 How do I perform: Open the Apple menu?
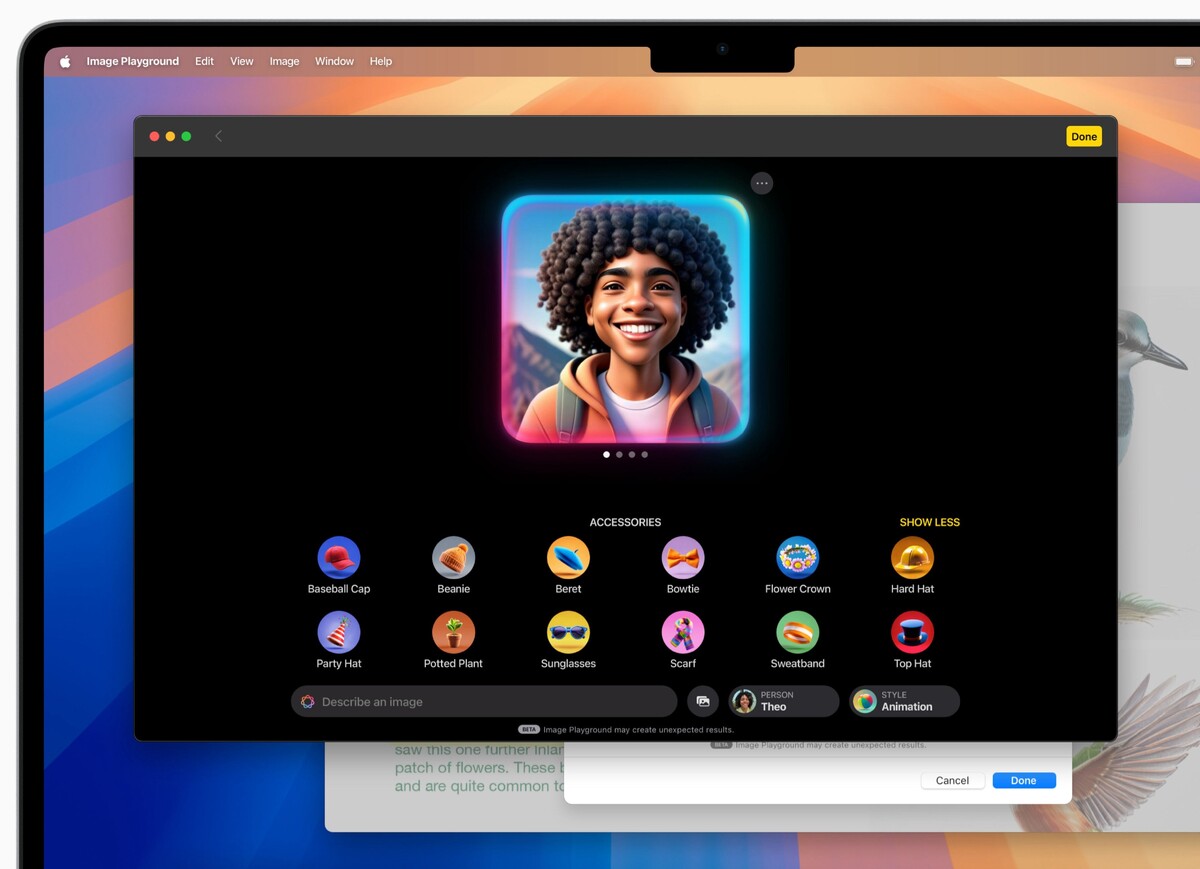(x=65, y=61)
